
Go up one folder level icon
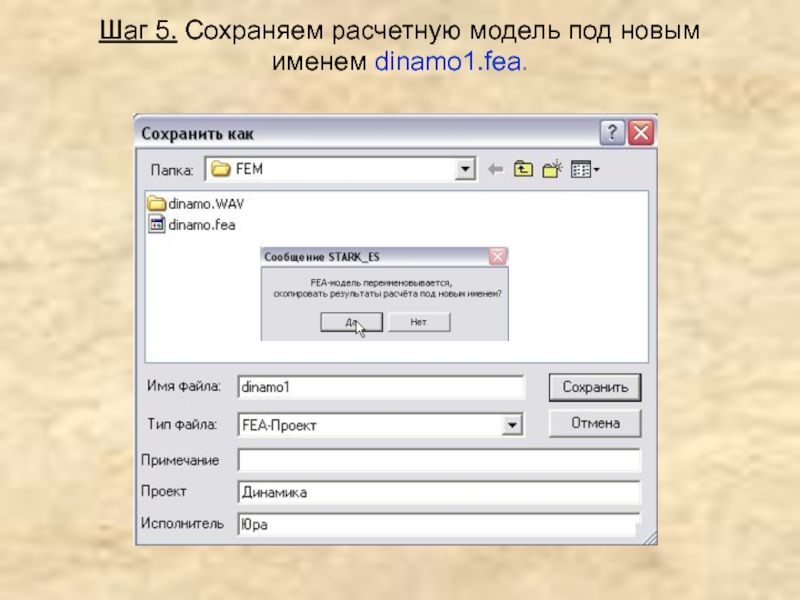pos(523,169)
